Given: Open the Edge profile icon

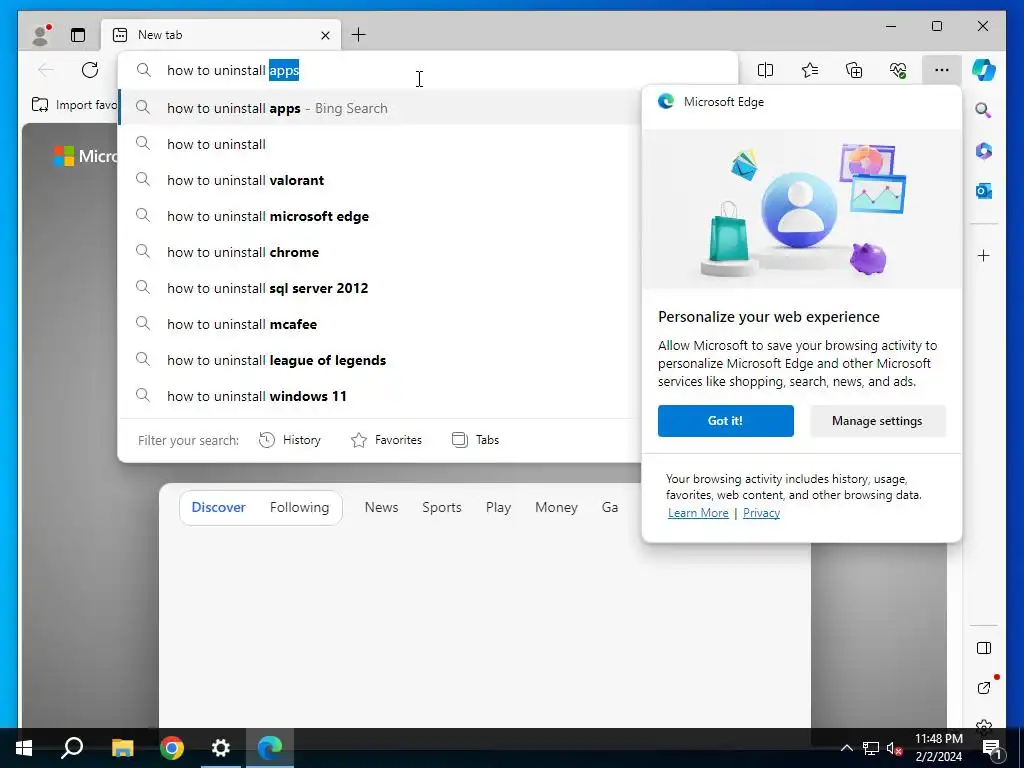Looking at the screenshot, I should coord(41,35).
